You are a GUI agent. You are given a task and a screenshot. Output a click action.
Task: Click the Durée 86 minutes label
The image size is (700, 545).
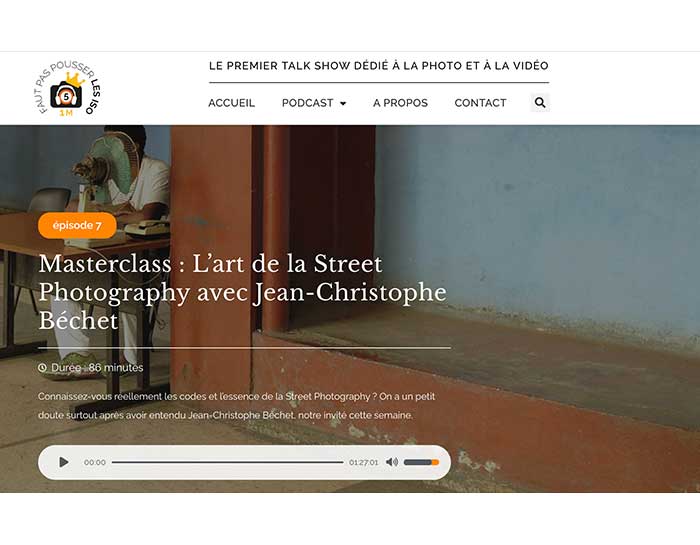tap(97, 368)
